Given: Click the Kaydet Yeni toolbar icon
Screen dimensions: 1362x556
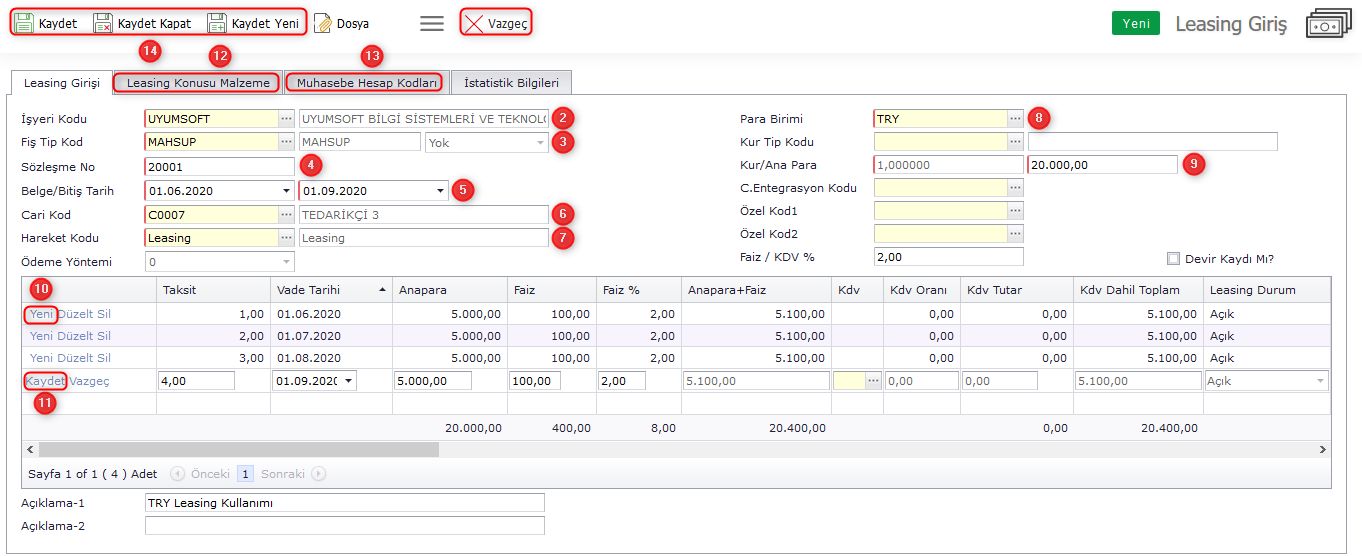Looking at the screenshot, I should [x=217, y=23].
